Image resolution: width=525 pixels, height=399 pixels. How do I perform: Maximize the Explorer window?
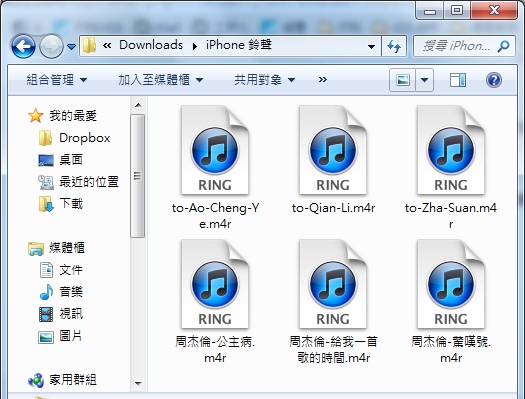point(457,10)
